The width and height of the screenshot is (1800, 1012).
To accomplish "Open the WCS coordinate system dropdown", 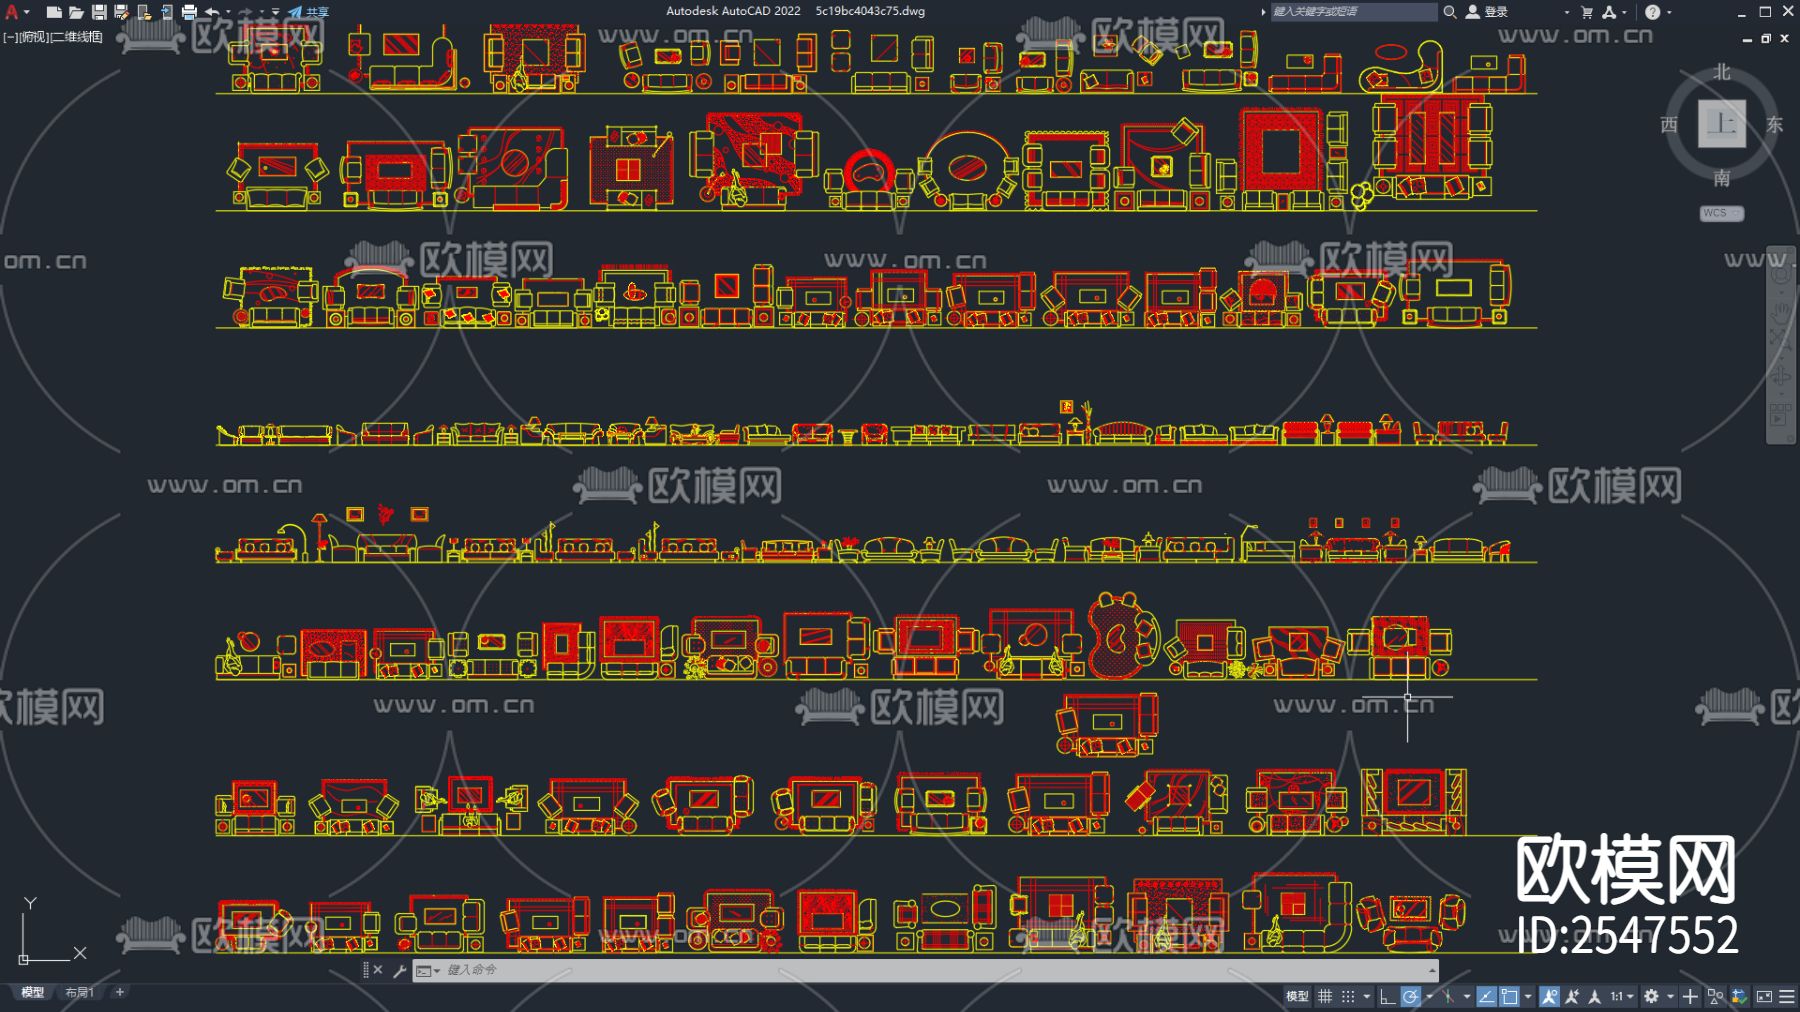I will 1722,213.
